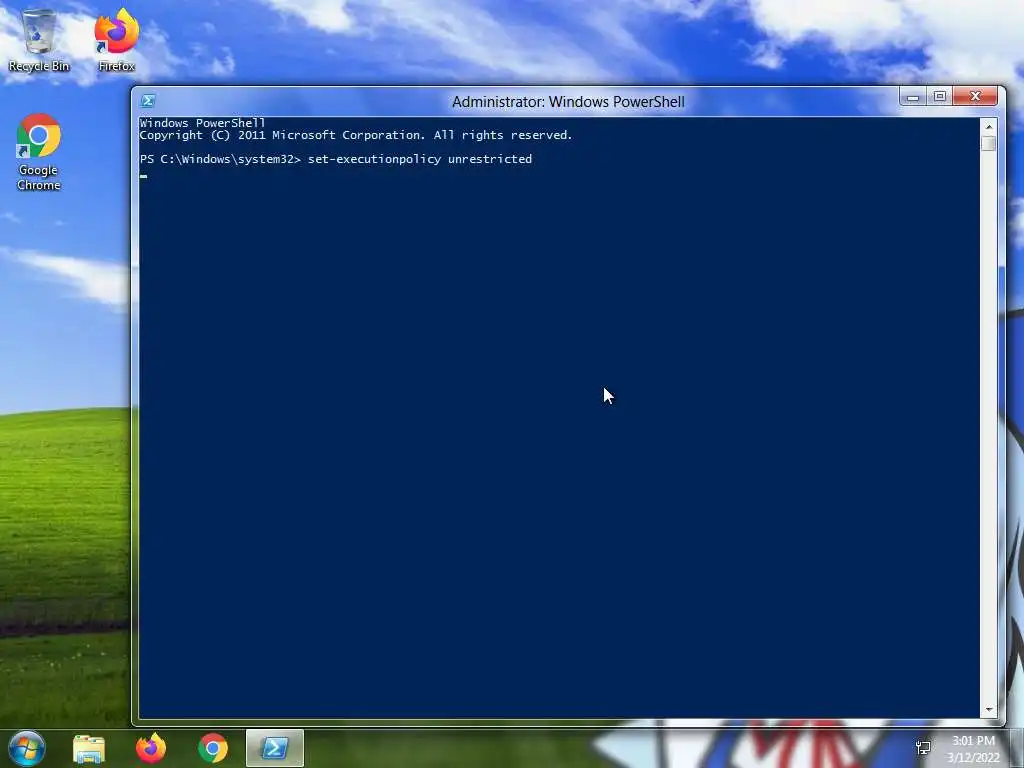Maximize the PowerShell window

pyautogui.click(x=940, y=97)
